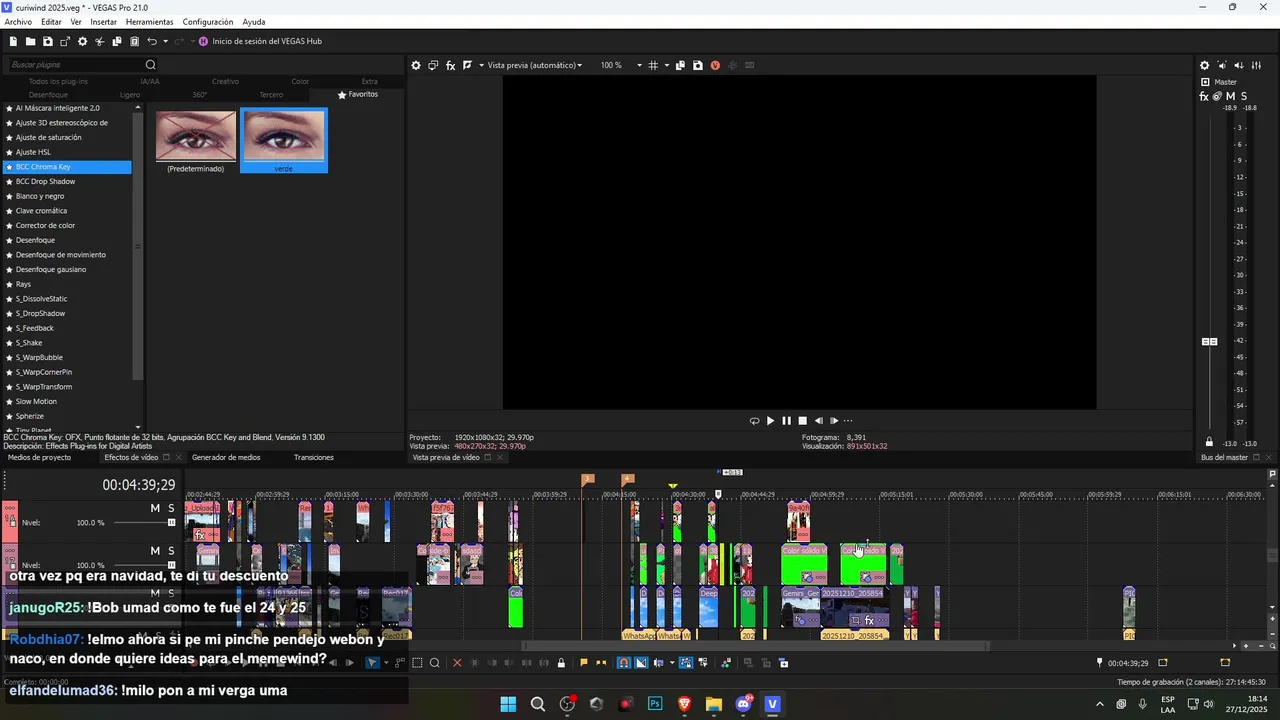1280x720 pixels.
Task: Search plugins using the magnifier icon
Action: coord(151,65)
